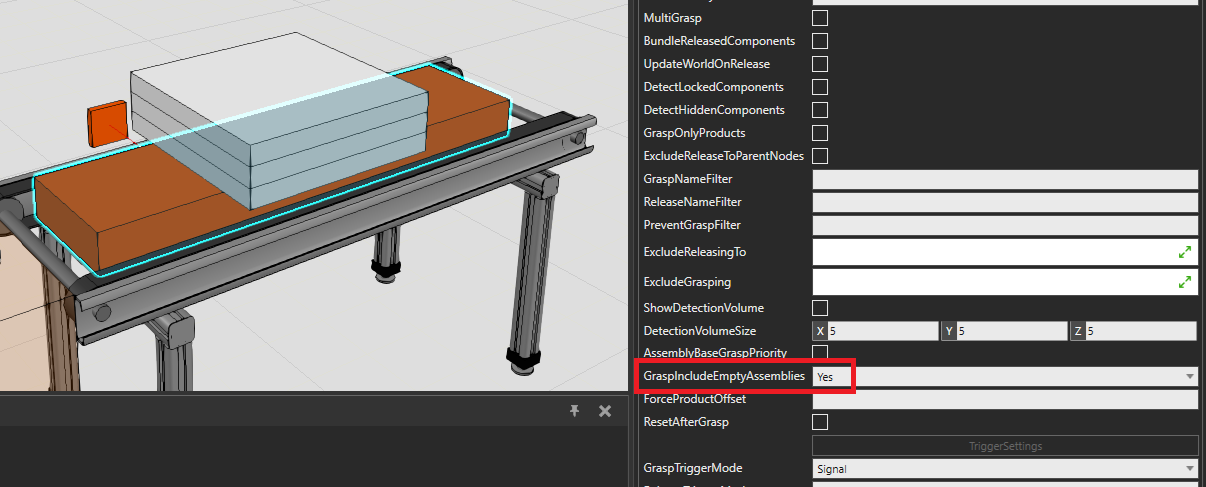Toggle the DetectHiddenComponents checkbox
This screenshot has height=487, width=1206.
click(x=820, y=110)
